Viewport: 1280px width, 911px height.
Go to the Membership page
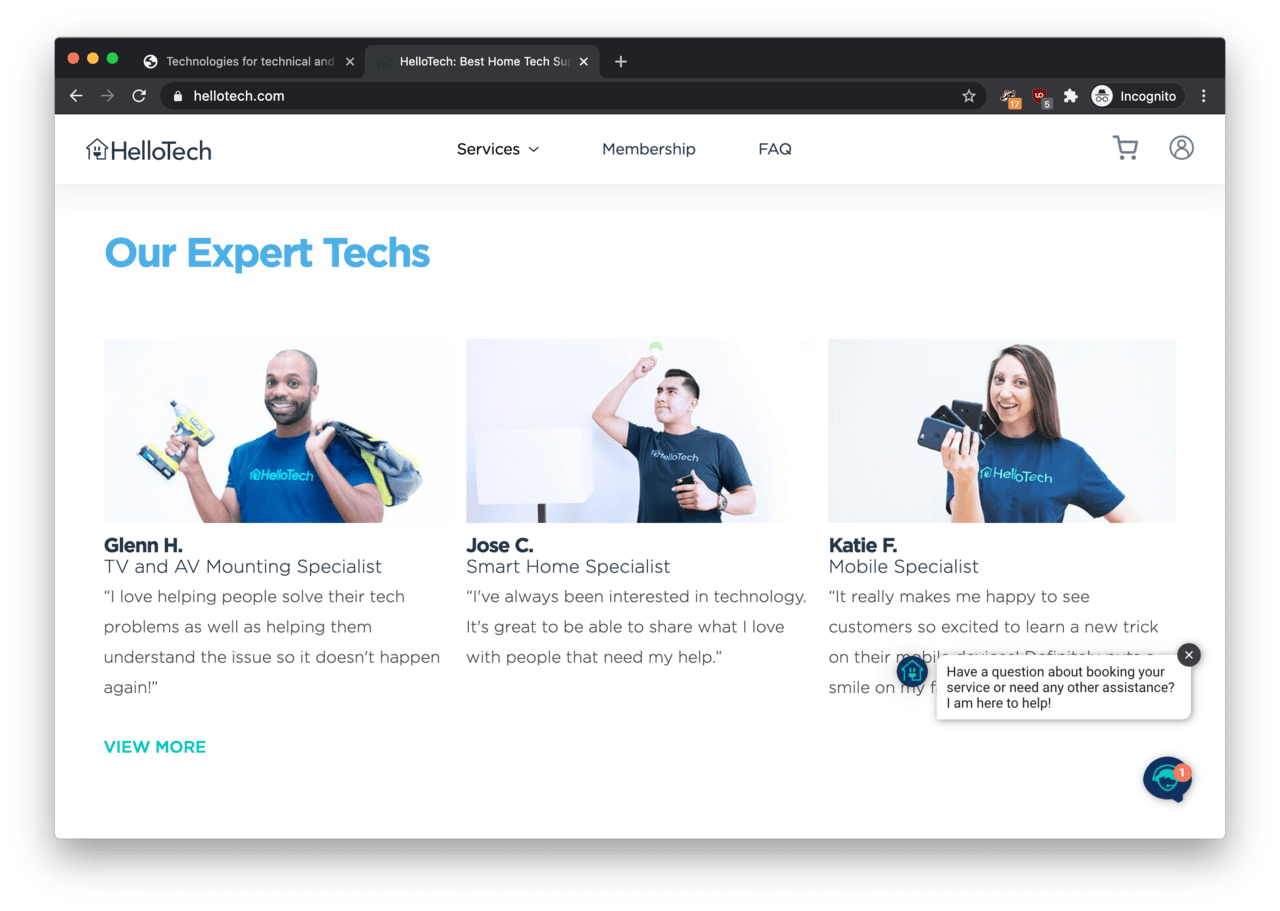[x=648, y=149]
